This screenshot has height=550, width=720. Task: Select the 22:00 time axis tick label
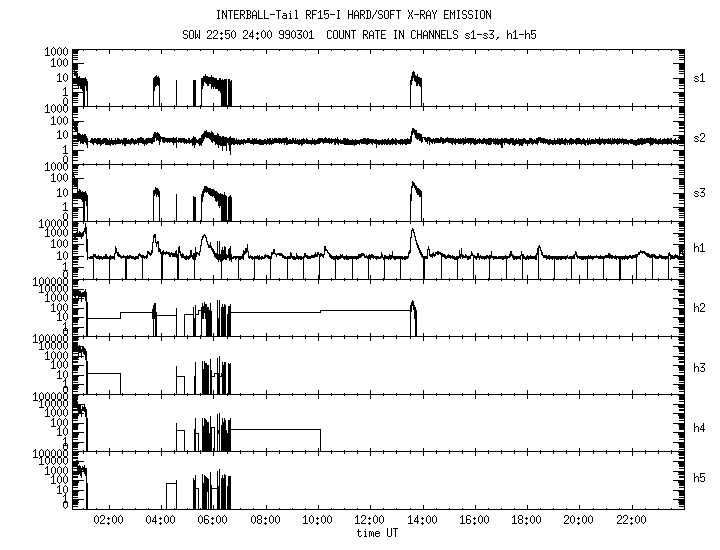pos(631,520)
